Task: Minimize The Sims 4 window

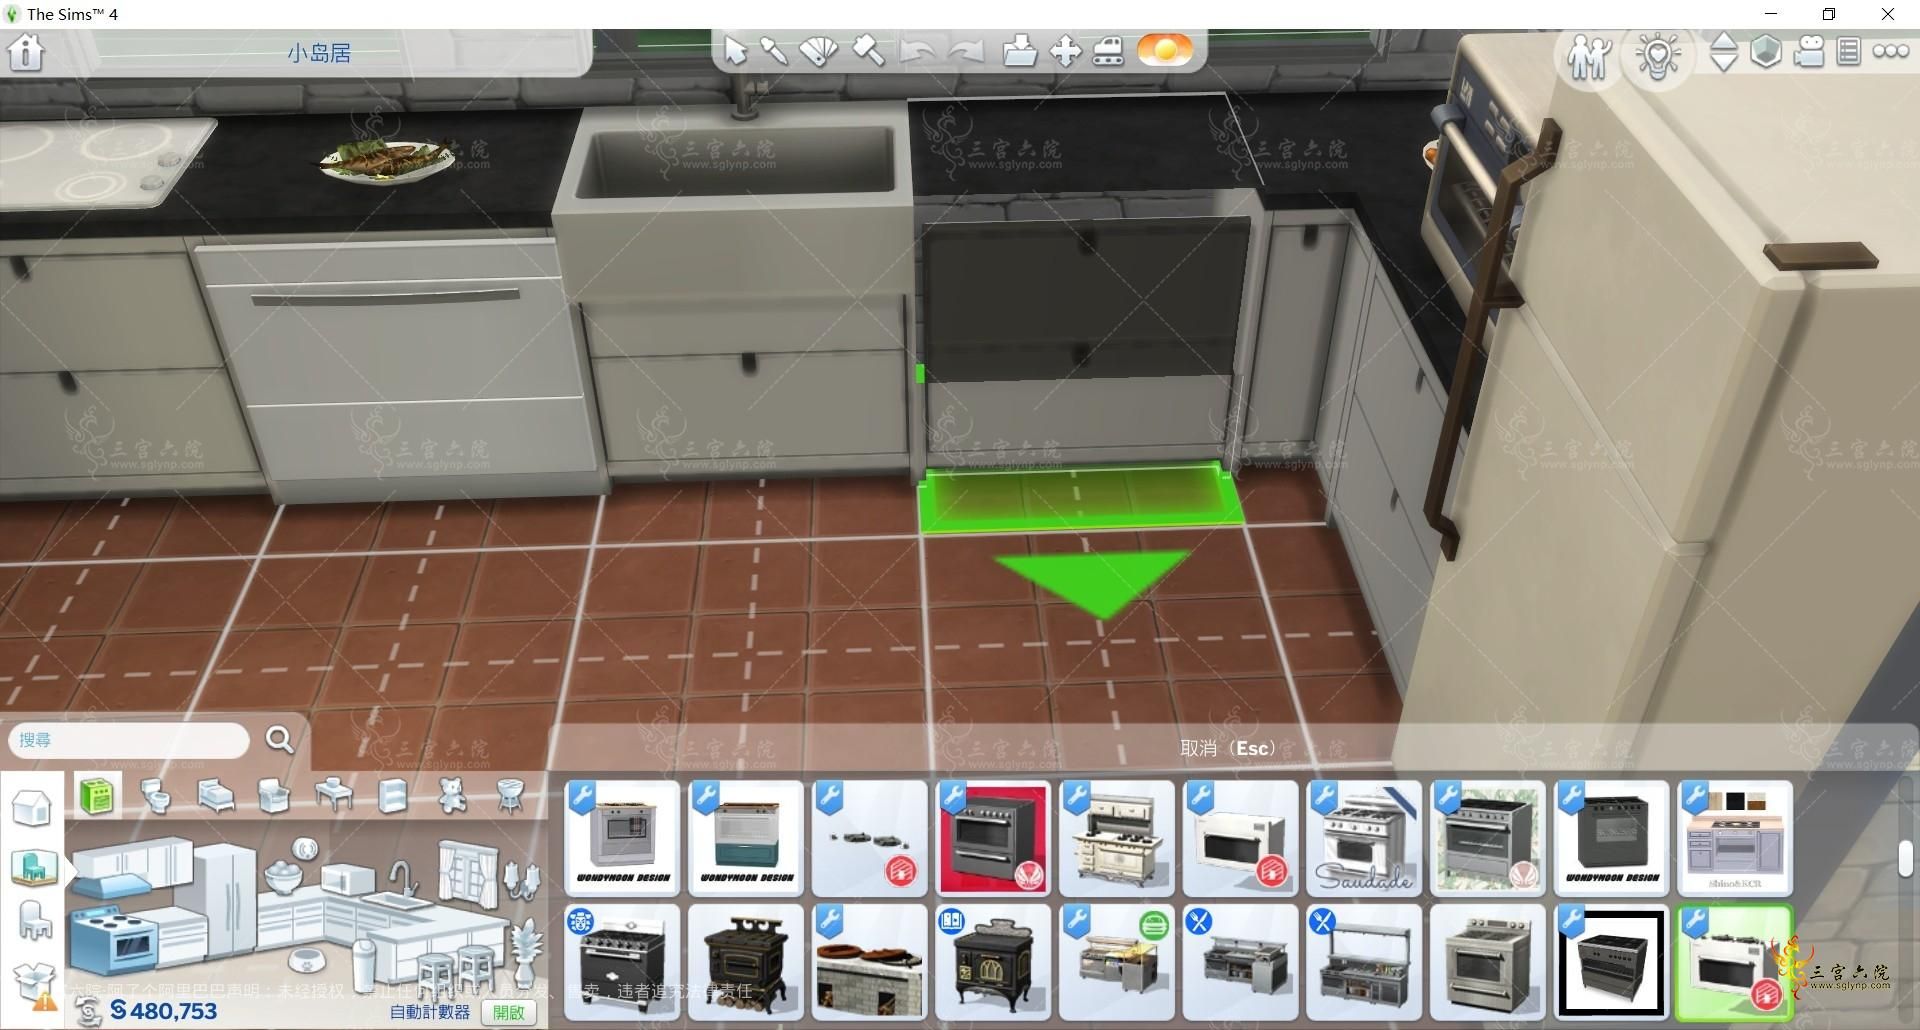Action: pos(1771,14)
